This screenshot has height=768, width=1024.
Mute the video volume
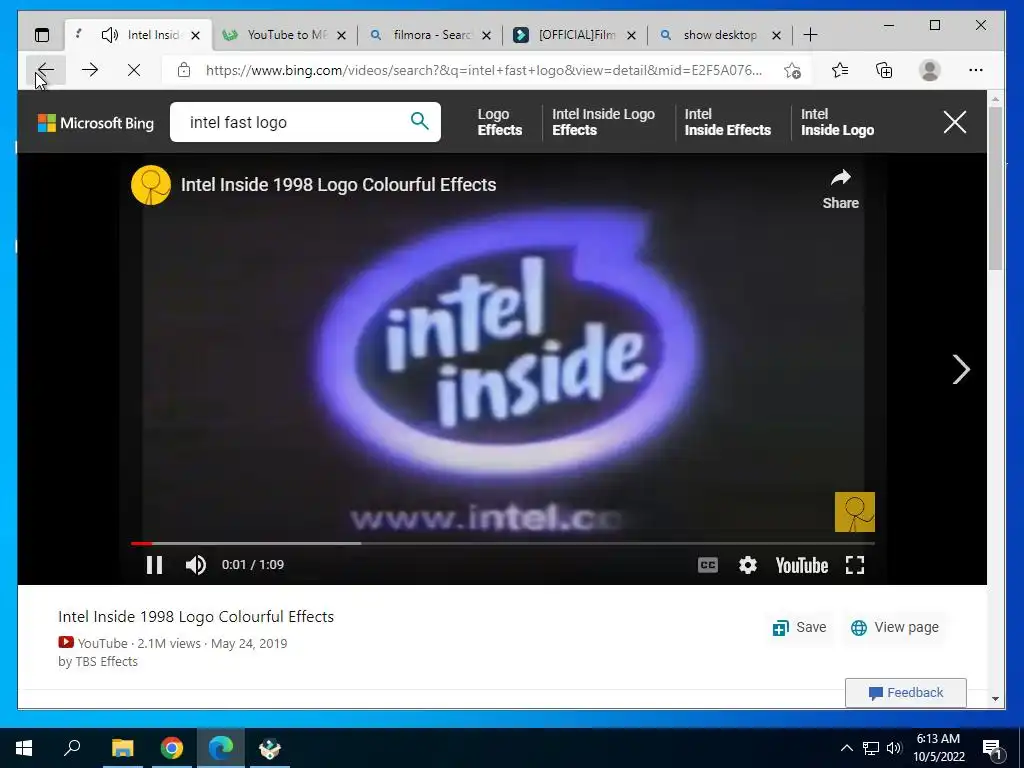pyautogui.click(x=195, y=565)
